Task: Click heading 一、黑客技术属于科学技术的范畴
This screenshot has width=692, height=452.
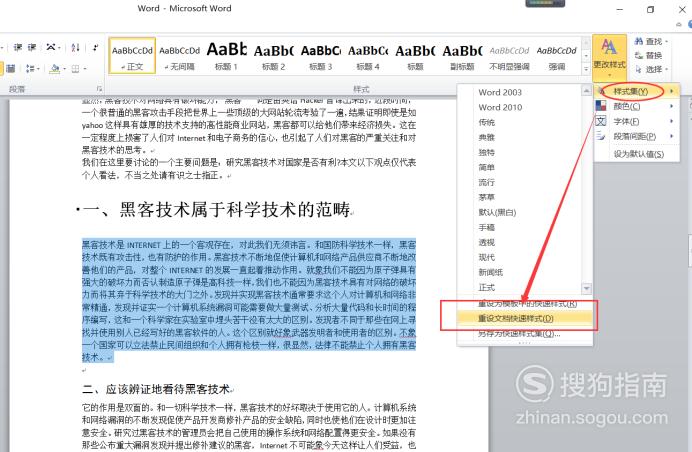Action: click(x=217, y=209)
